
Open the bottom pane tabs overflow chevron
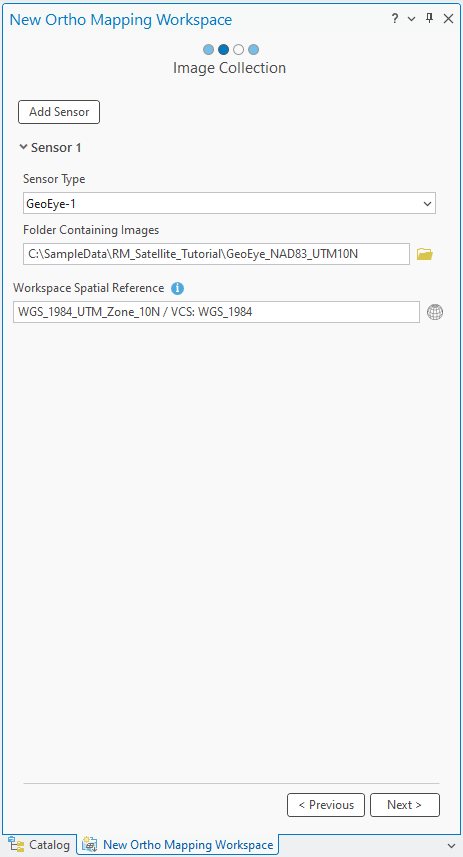(x=450, y=845)
